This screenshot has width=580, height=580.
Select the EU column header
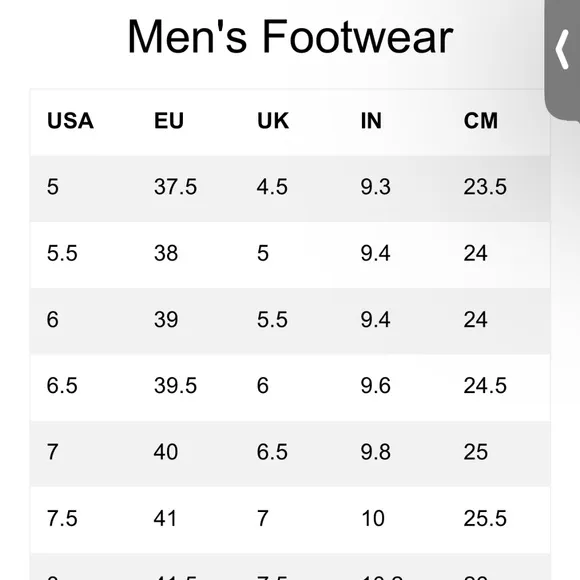point(169,121)
